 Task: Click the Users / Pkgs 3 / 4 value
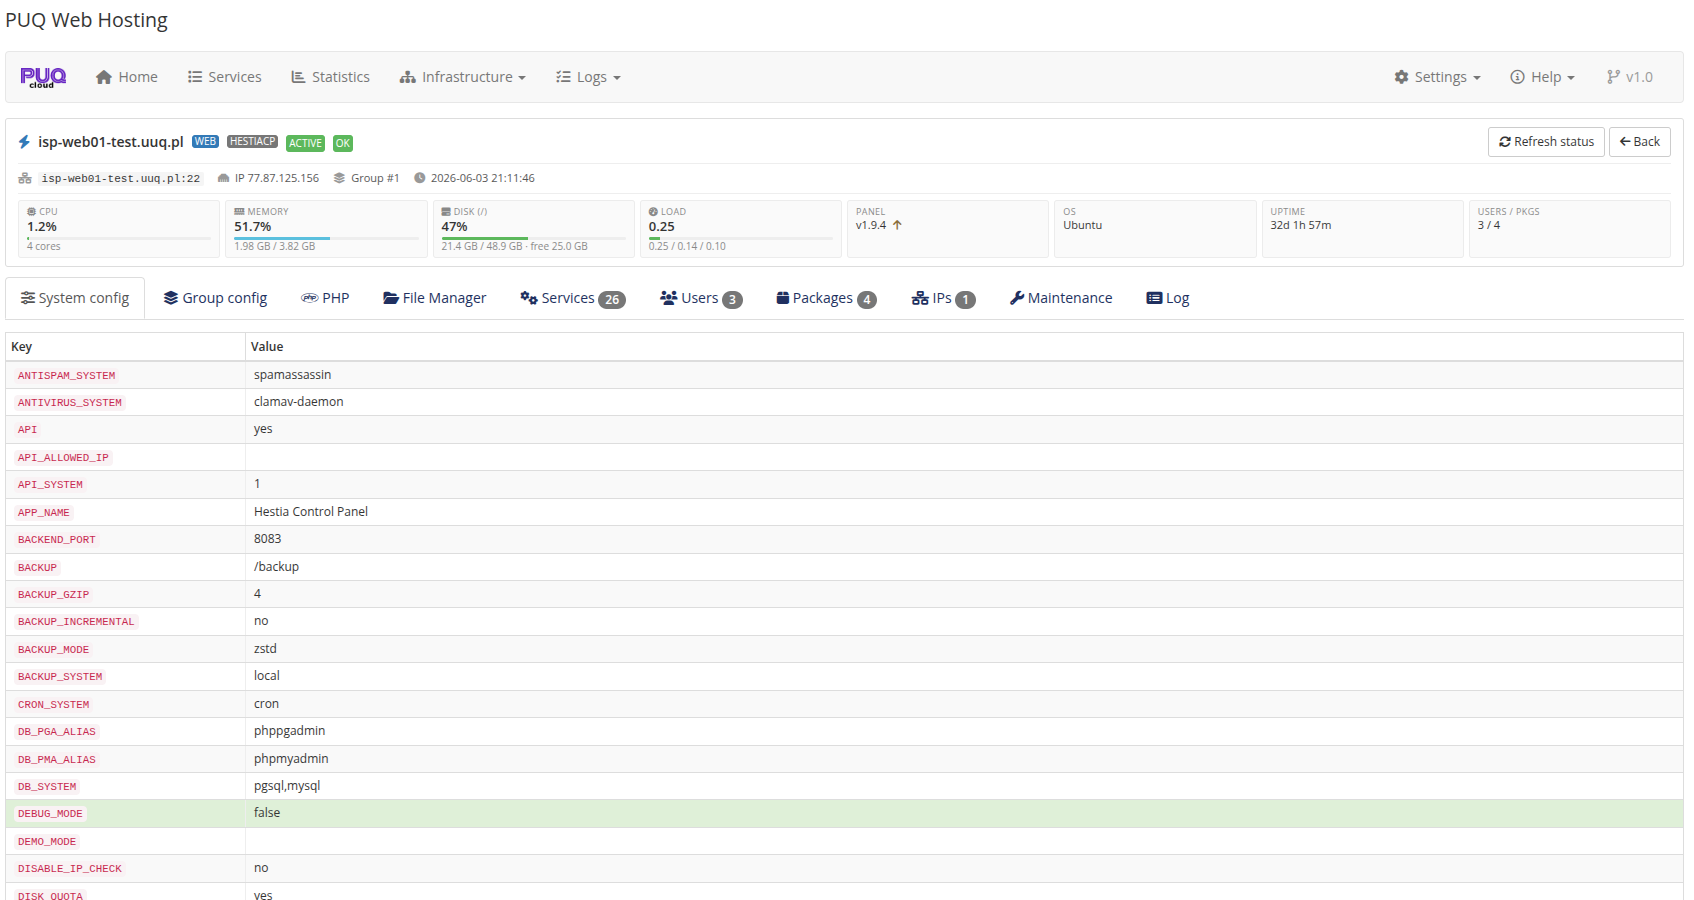coord(1489,225)
